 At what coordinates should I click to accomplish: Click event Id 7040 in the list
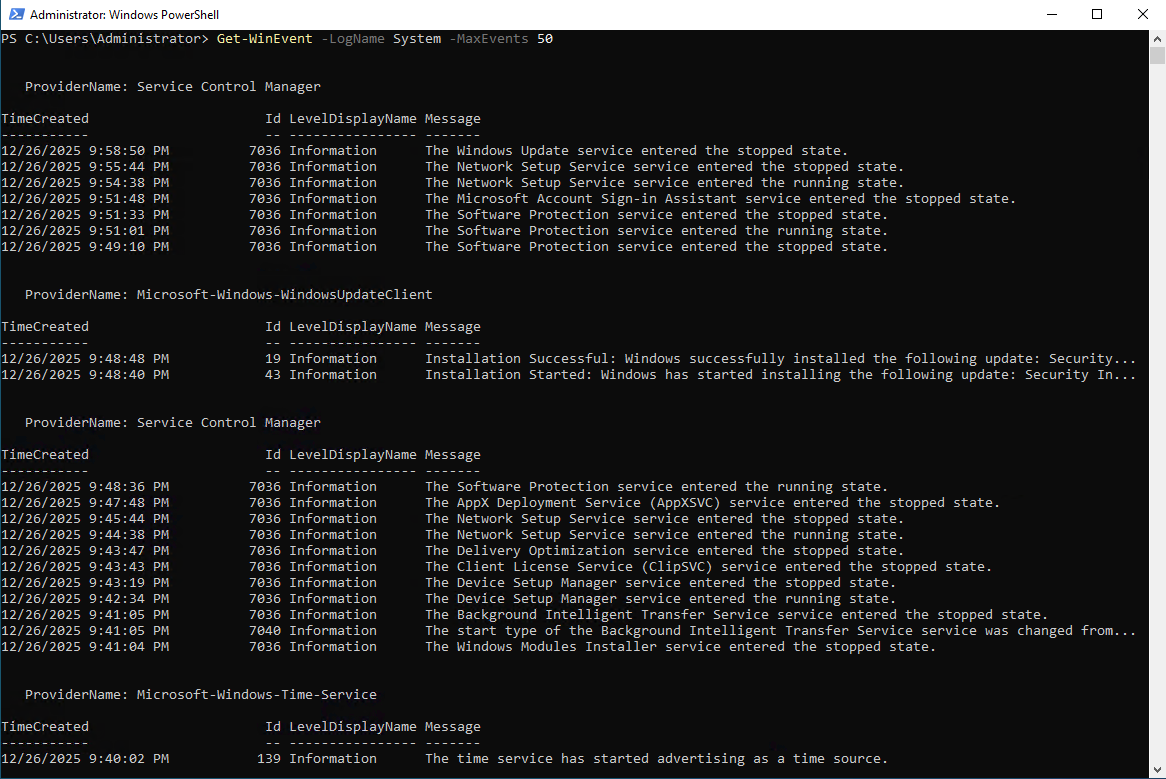tap(264, 631)
